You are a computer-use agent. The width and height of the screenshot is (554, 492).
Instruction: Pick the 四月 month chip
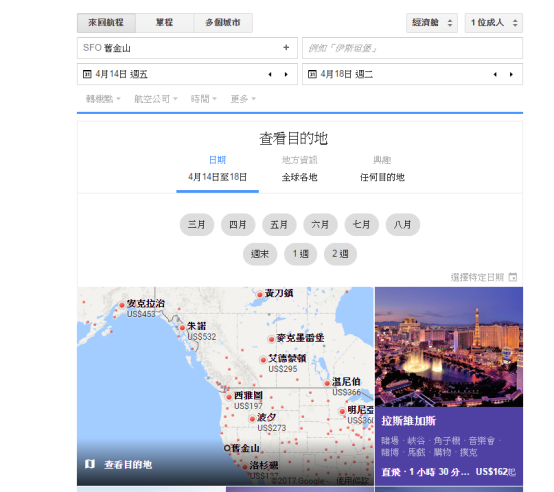pos(238,225)
